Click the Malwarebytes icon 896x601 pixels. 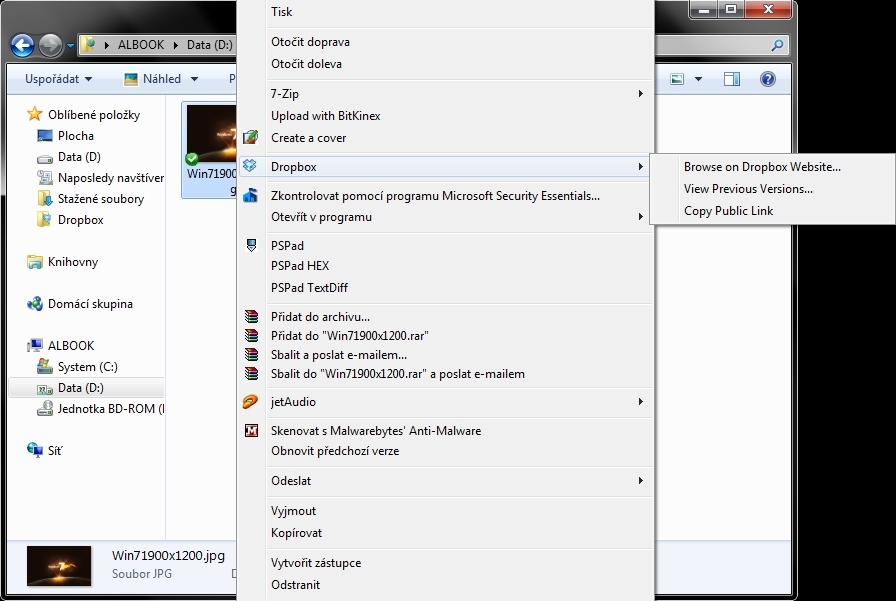click(251, 431)
